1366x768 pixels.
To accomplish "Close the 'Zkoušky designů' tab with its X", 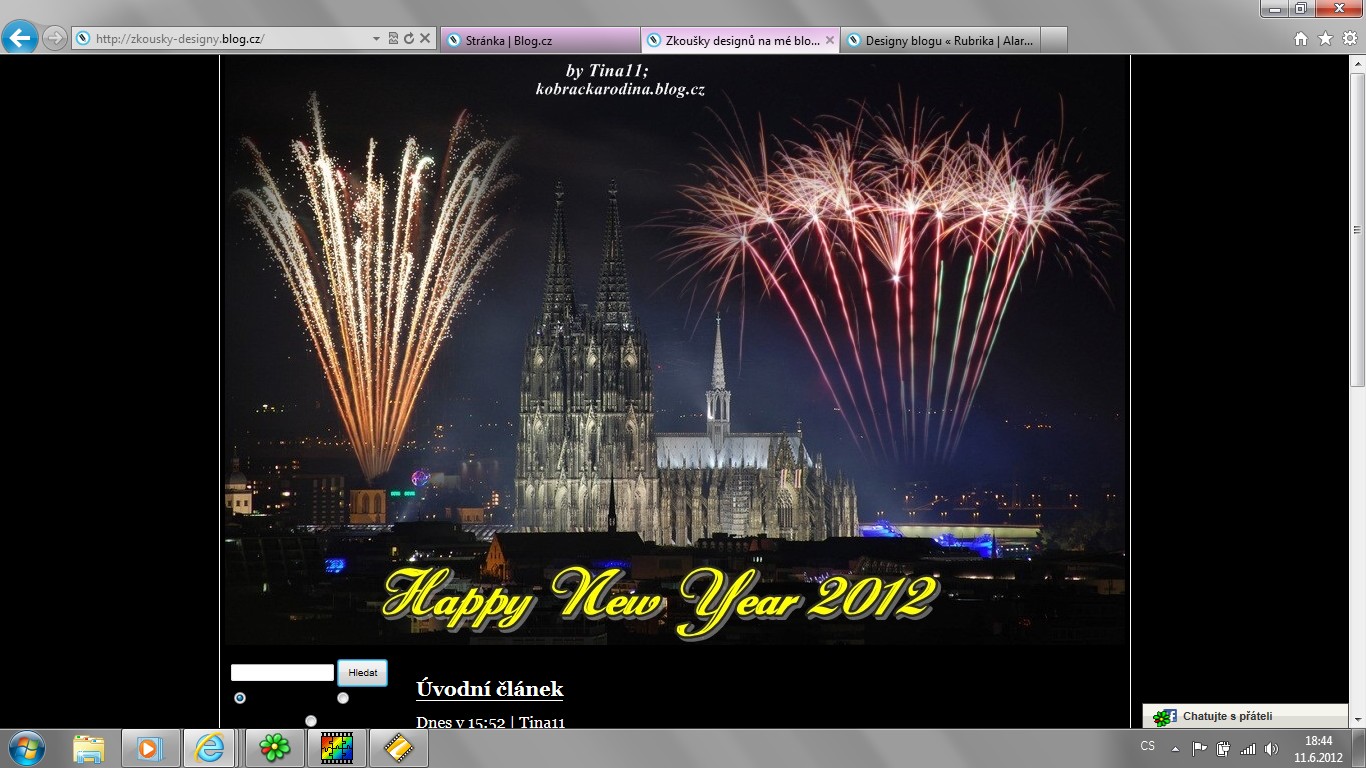I will pyautogui.click(x=829, y=40).
